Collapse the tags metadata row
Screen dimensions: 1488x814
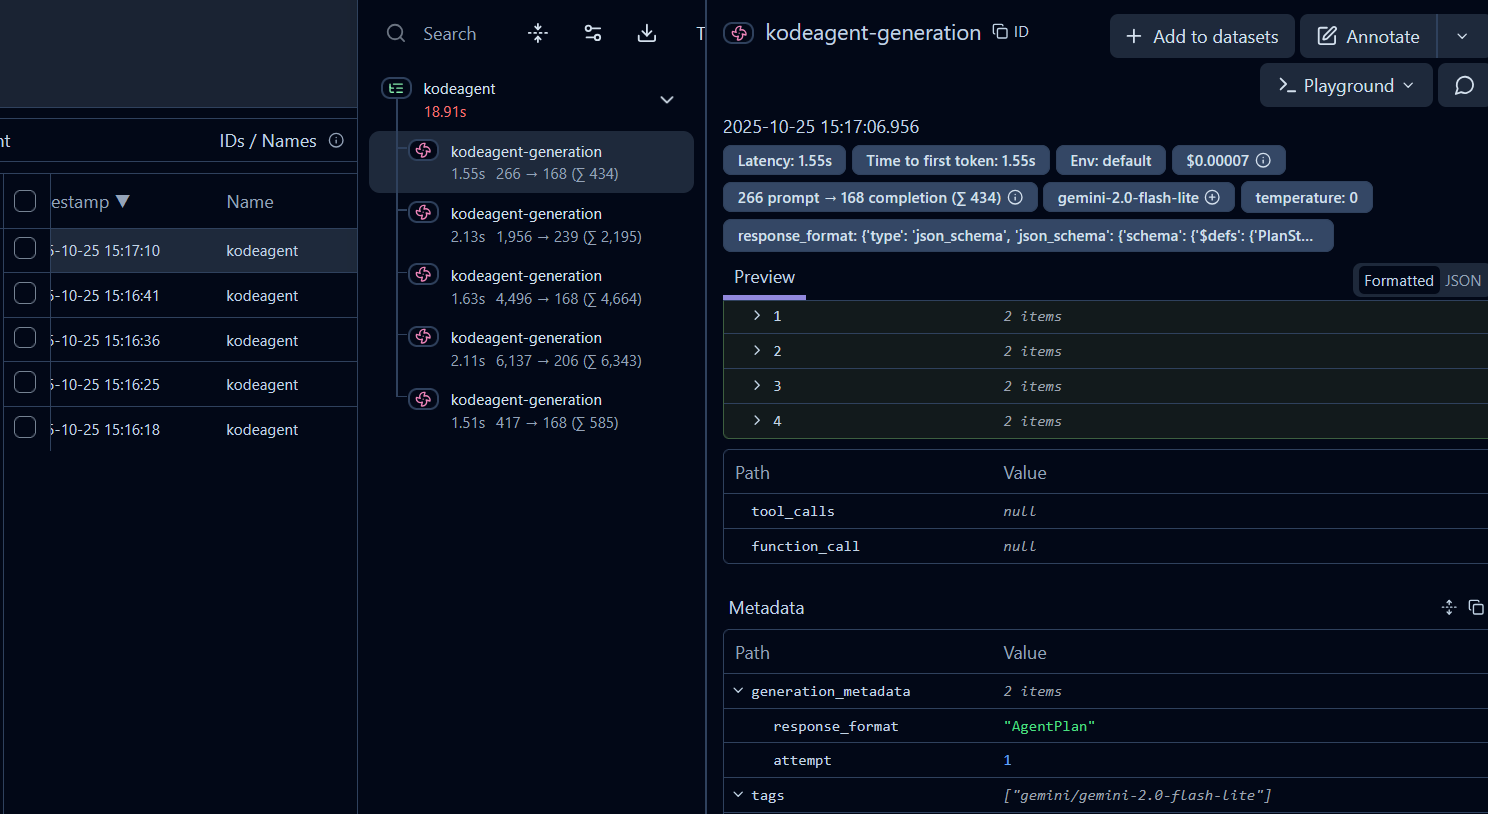pos(738,795)
